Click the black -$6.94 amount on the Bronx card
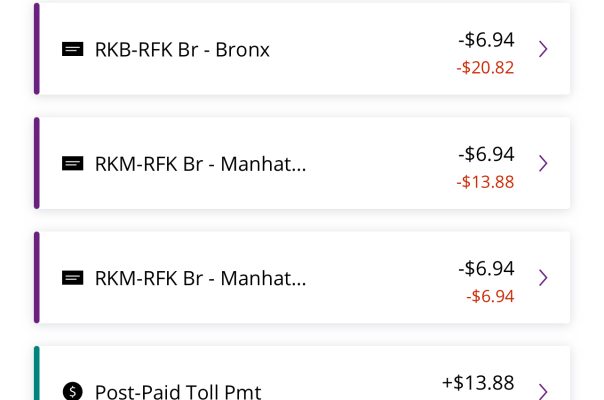604x400 pixels. [x=486, y=40]
